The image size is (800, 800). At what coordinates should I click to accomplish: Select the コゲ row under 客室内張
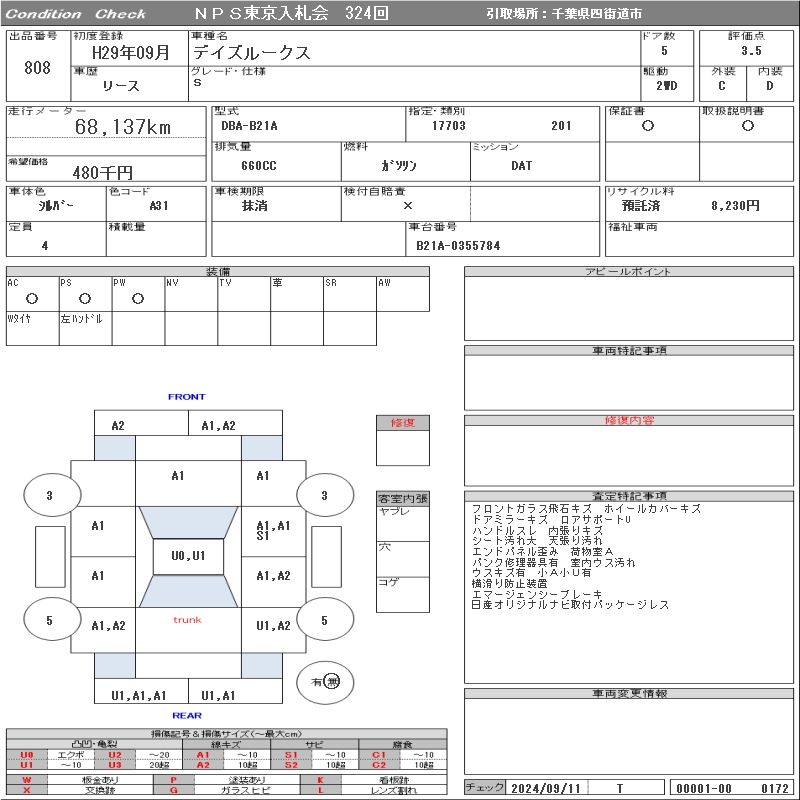[403, 594]
